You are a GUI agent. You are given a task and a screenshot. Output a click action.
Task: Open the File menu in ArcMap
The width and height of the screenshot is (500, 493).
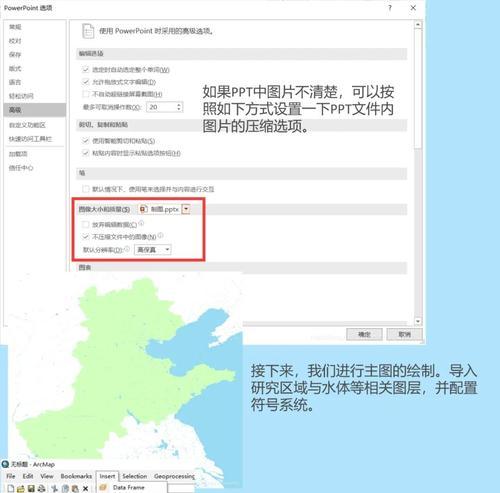tap(11, 476)
